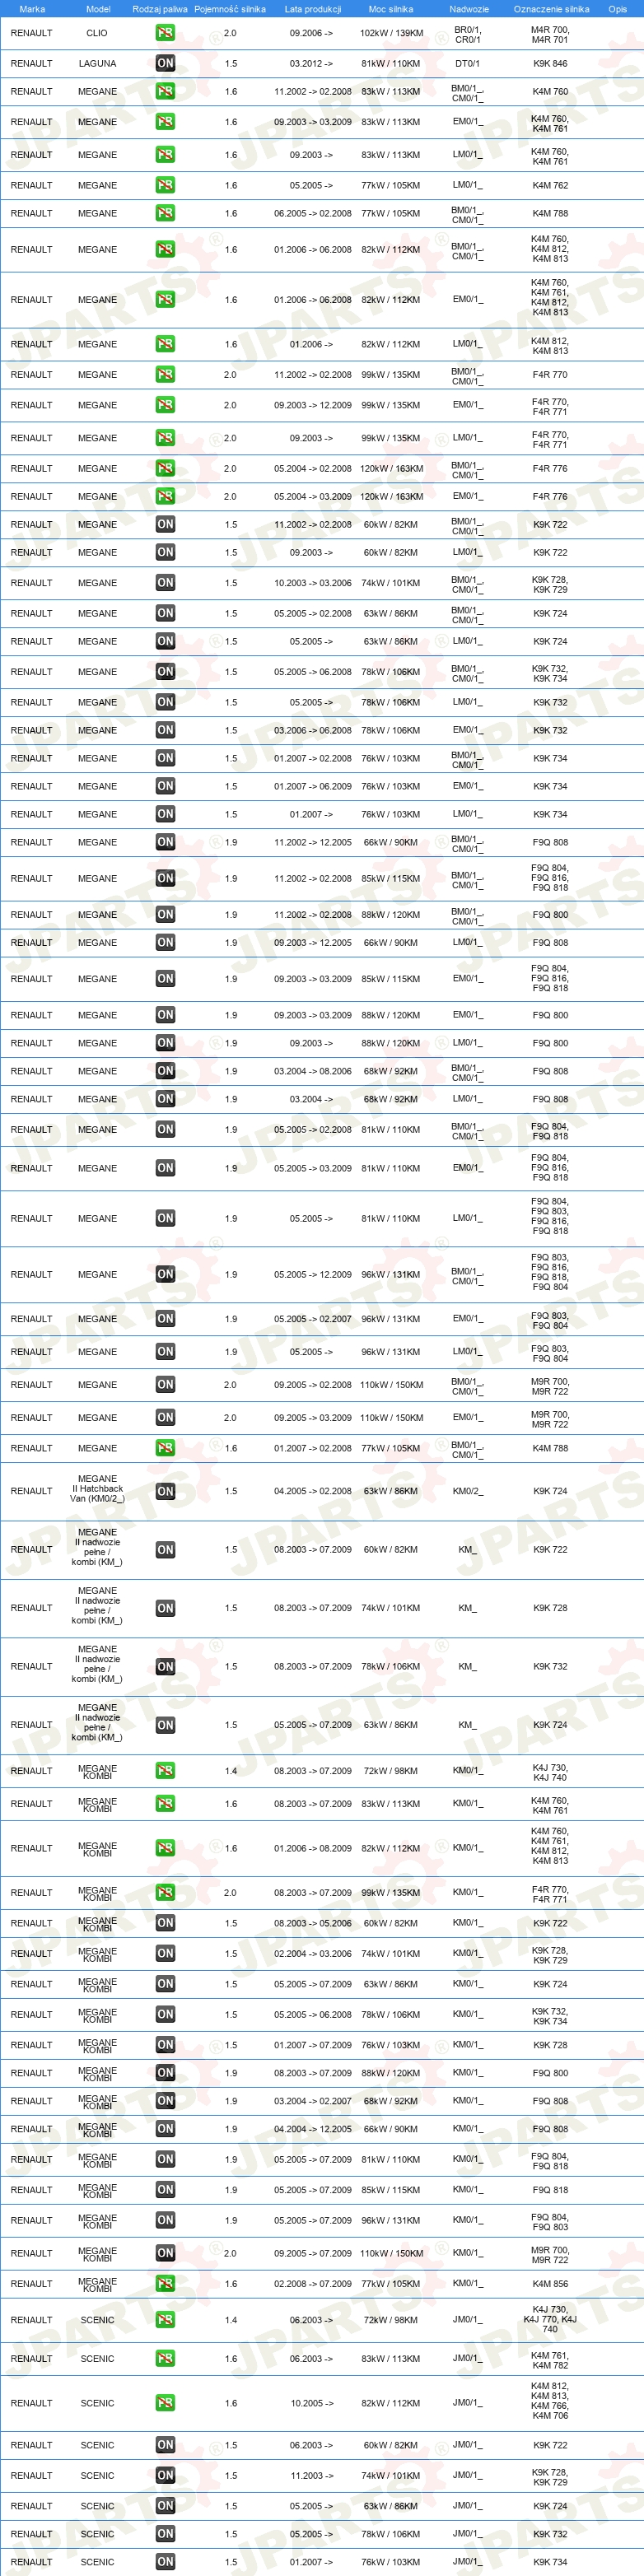
Task: Click the Marka column header
Action: coord(32,9)
